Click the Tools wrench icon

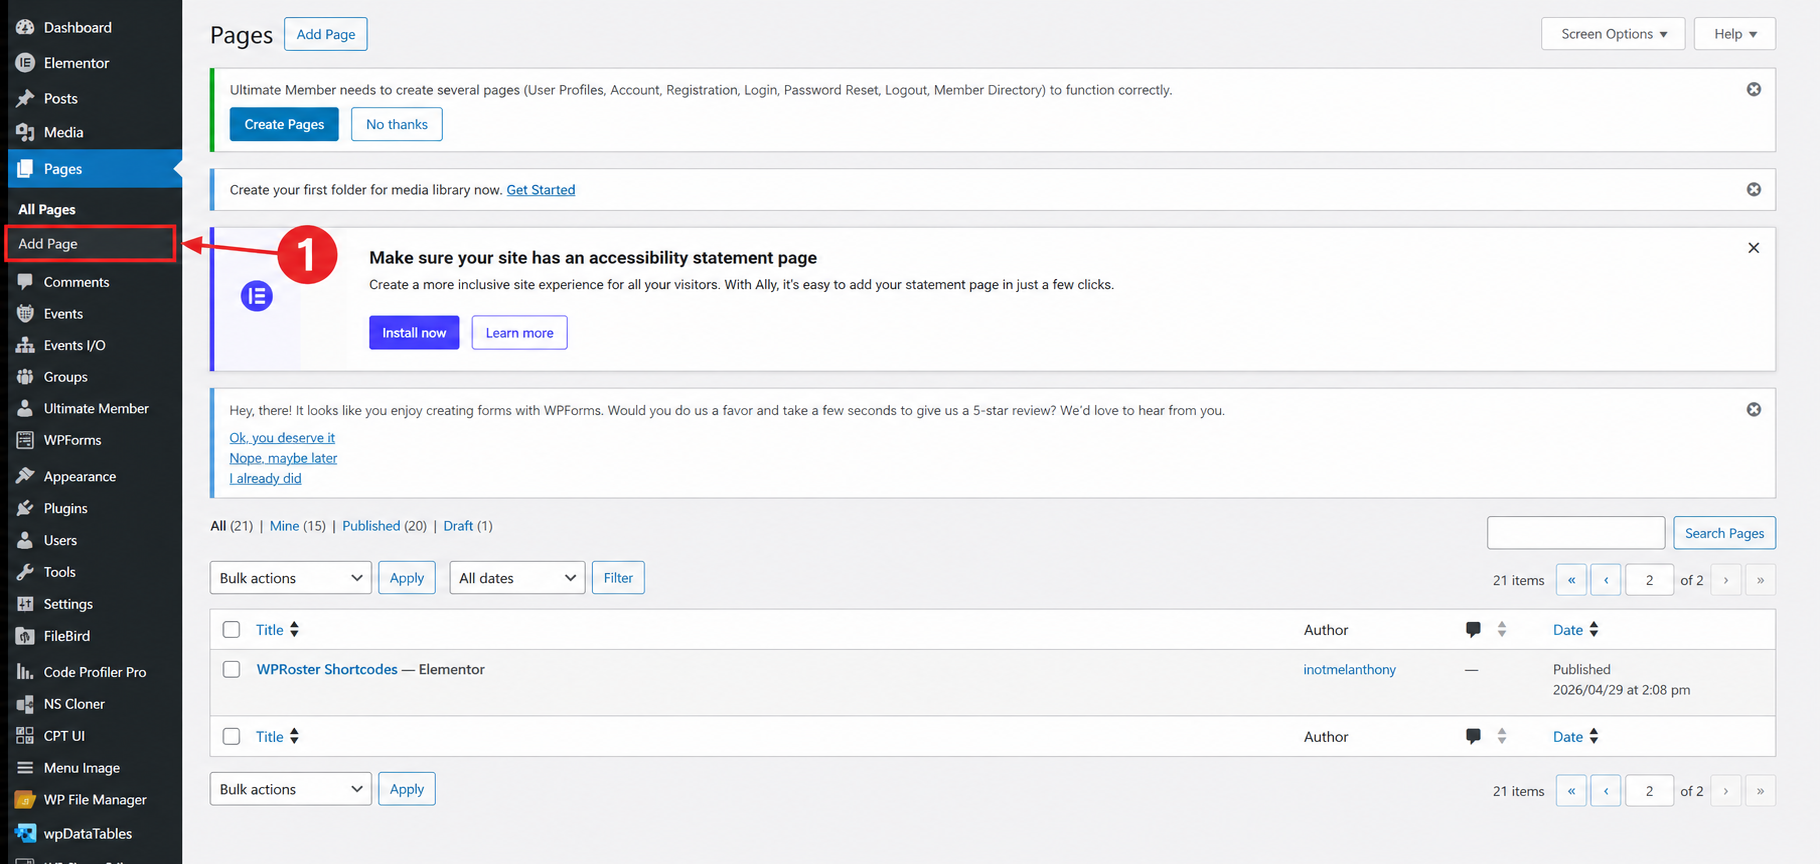(x=25, y=572)
